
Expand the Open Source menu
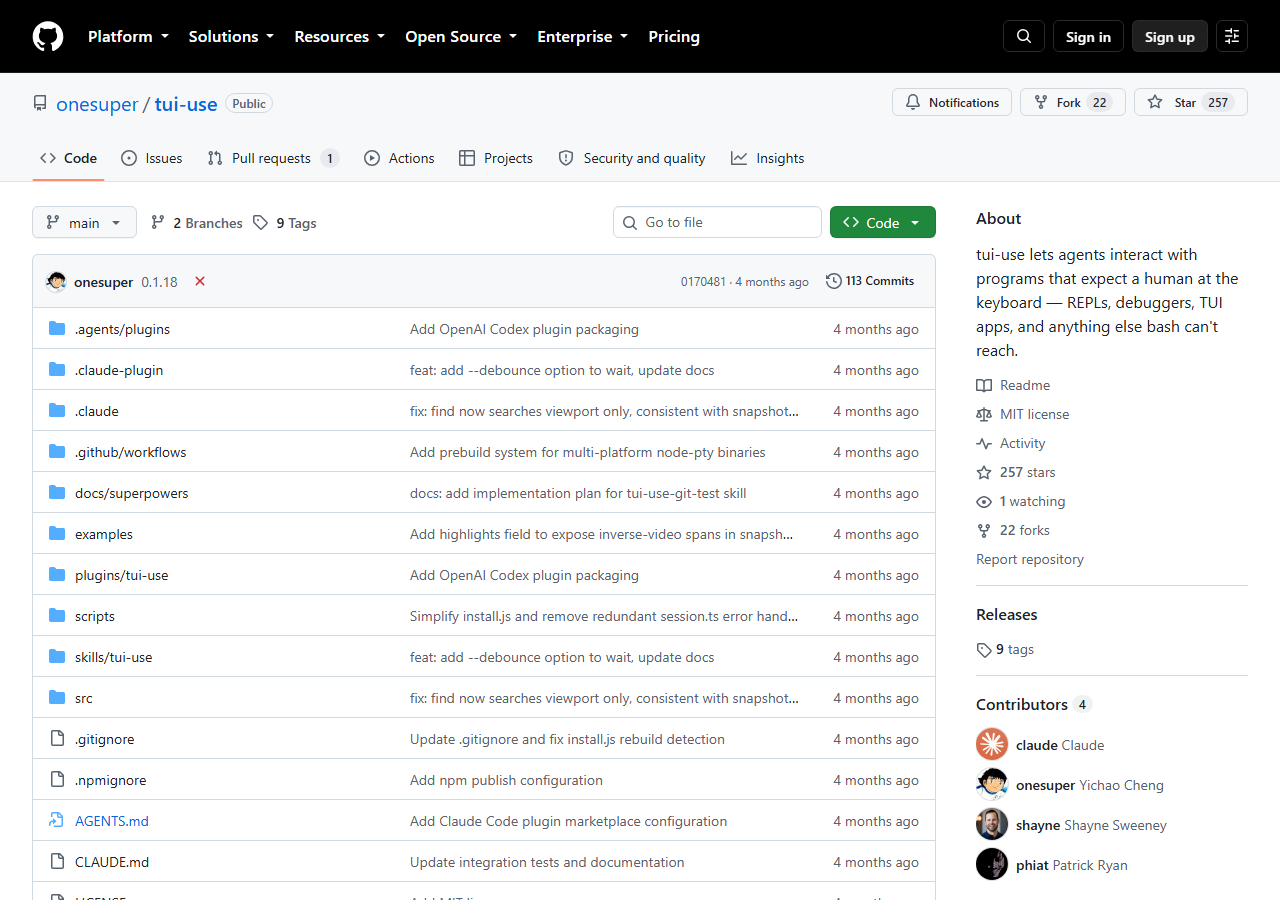click(x=461, y=37)
